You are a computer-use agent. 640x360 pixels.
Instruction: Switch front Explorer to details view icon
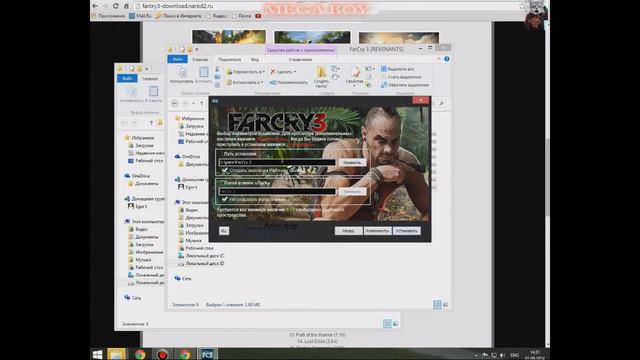(x=437, y=304)
